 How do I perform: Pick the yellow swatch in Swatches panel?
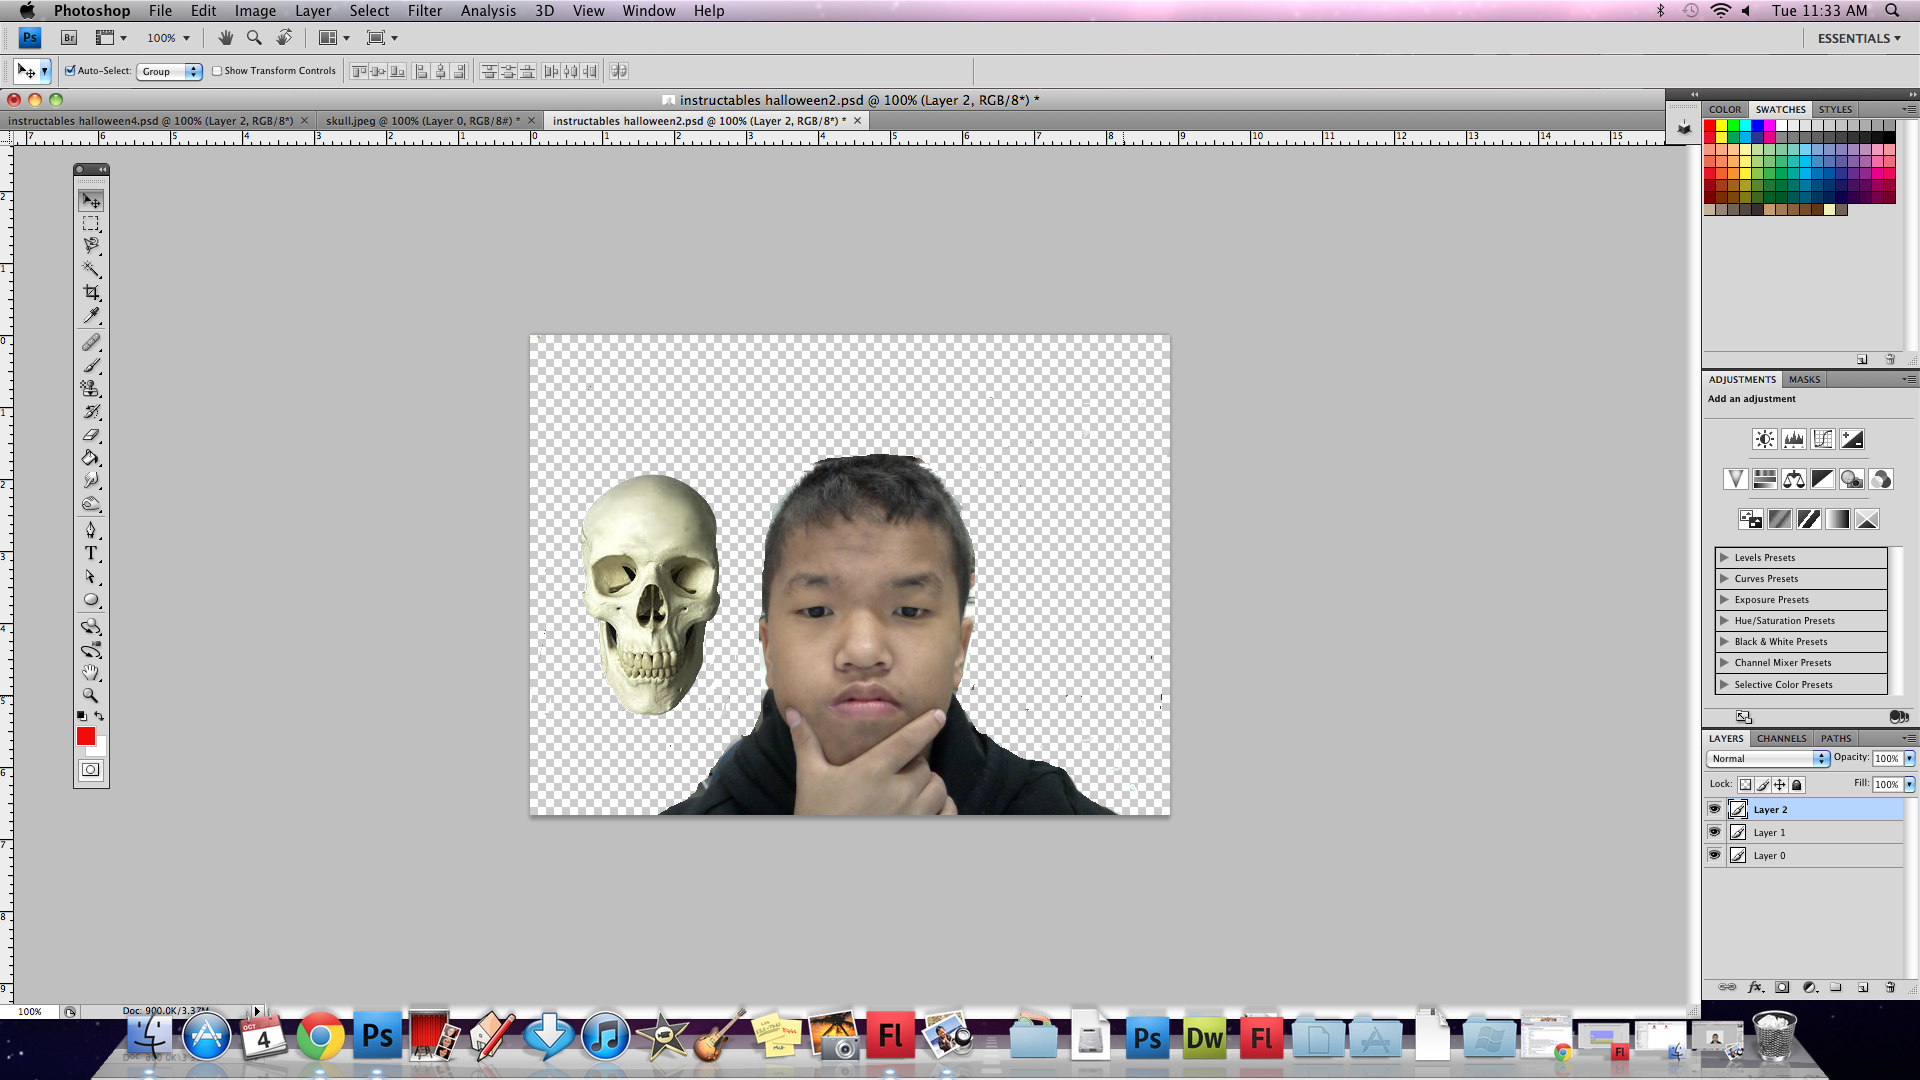(x=1722, y=126)
